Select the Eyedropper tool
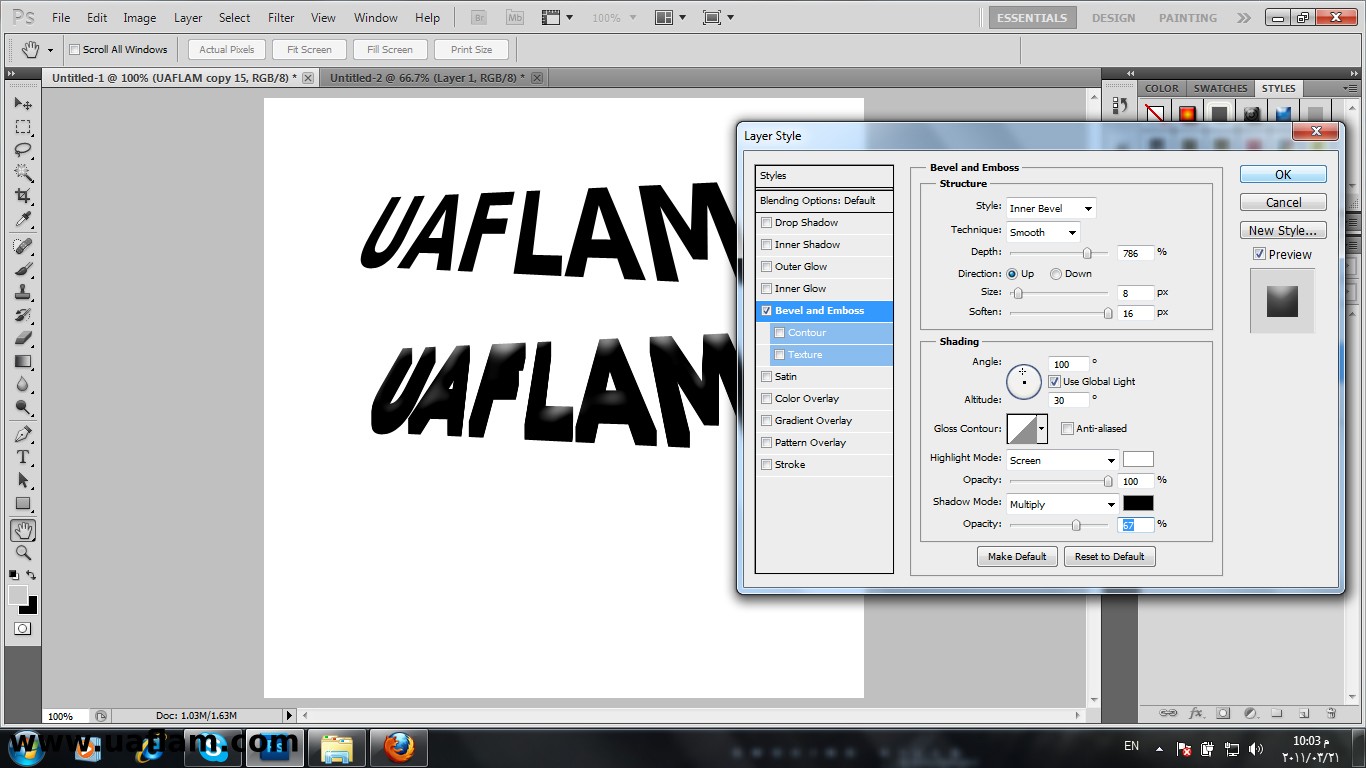1366x768 pixels. (x=23, y=220)
